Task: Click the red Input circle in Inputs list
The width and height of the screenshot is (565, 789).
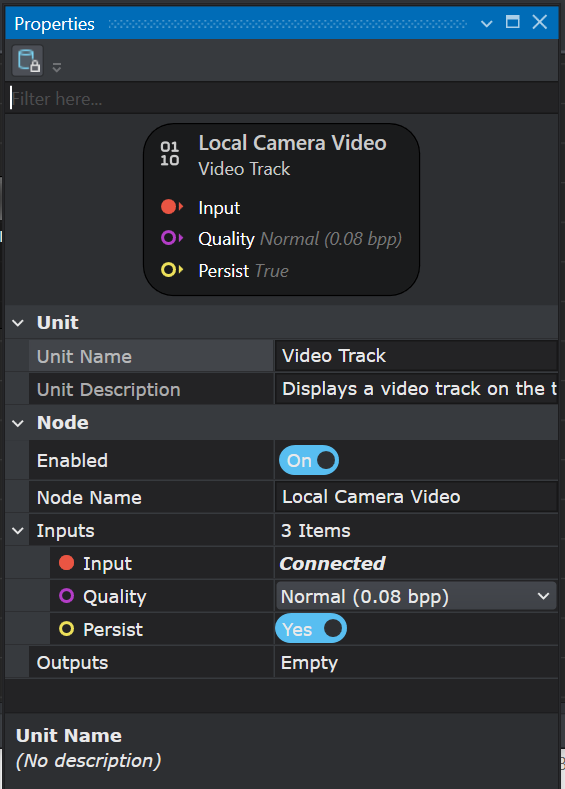Action: click(66, 563)
